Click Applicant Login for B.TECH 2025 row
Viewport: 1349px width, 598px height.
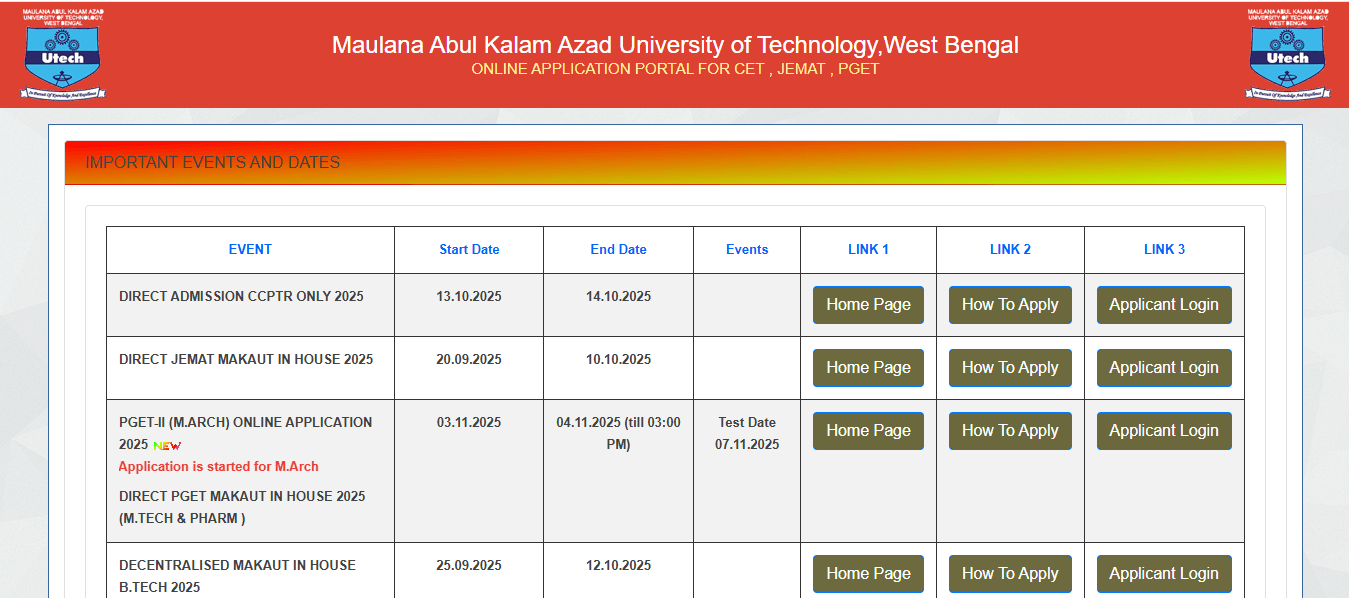tap(1163, 573)
